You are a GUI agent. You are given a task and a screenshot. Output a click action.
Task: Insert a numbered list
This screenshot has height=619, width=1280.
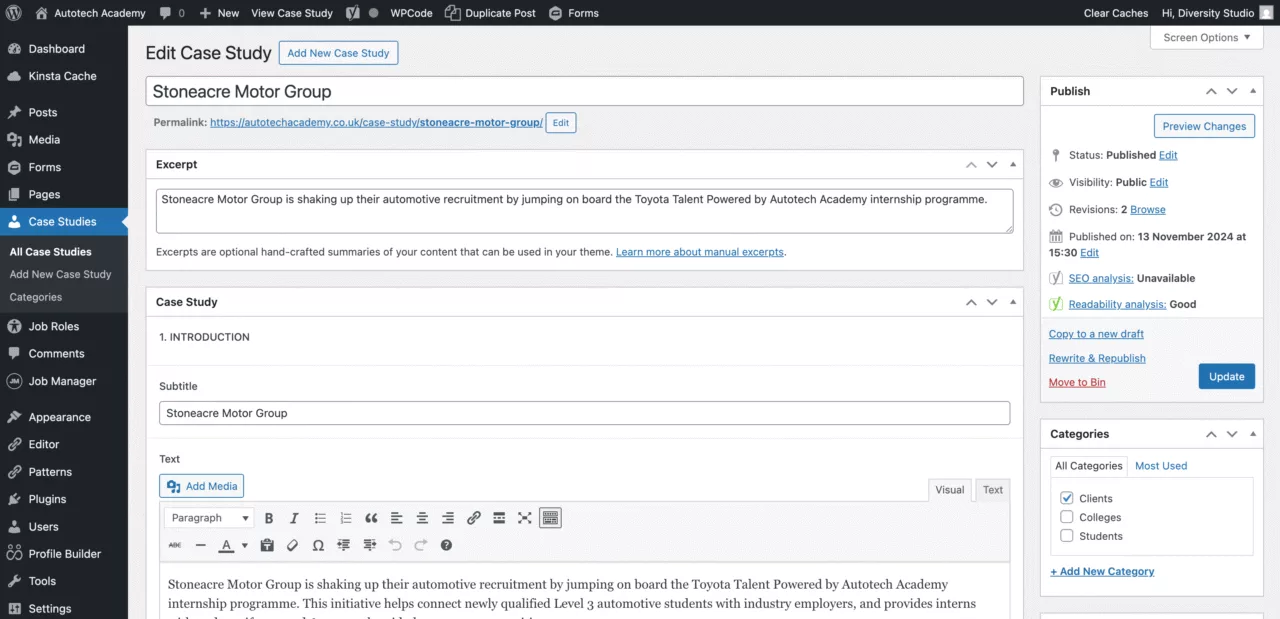pos(346,518)
